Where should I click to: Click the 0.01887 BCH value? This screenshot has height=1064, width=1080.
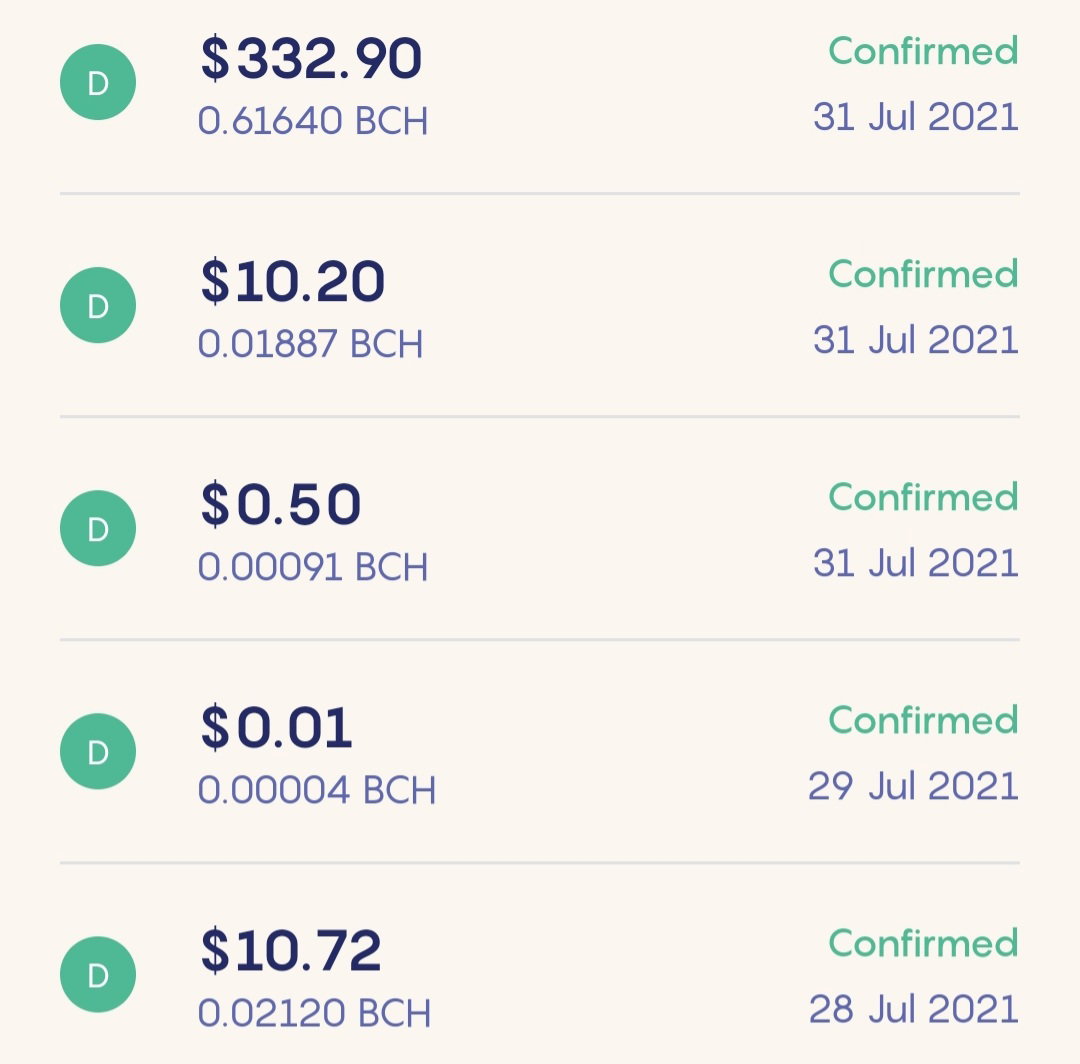(310, 344)
